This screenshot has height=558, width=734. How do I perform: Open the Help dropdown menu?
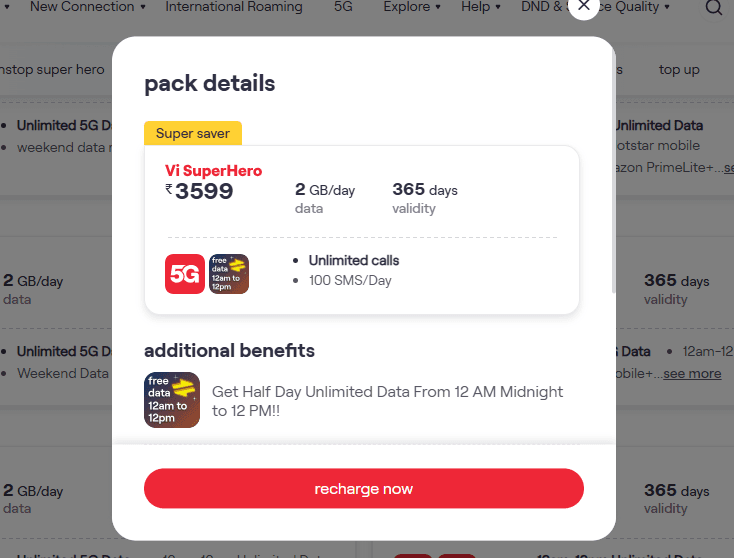[482, 7]
